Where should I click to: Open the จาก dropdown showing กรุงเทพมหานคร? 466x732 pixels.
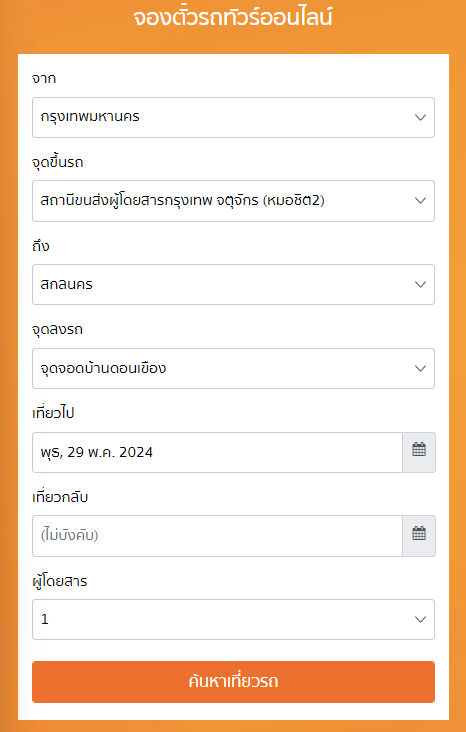click(x=233, y=117)
